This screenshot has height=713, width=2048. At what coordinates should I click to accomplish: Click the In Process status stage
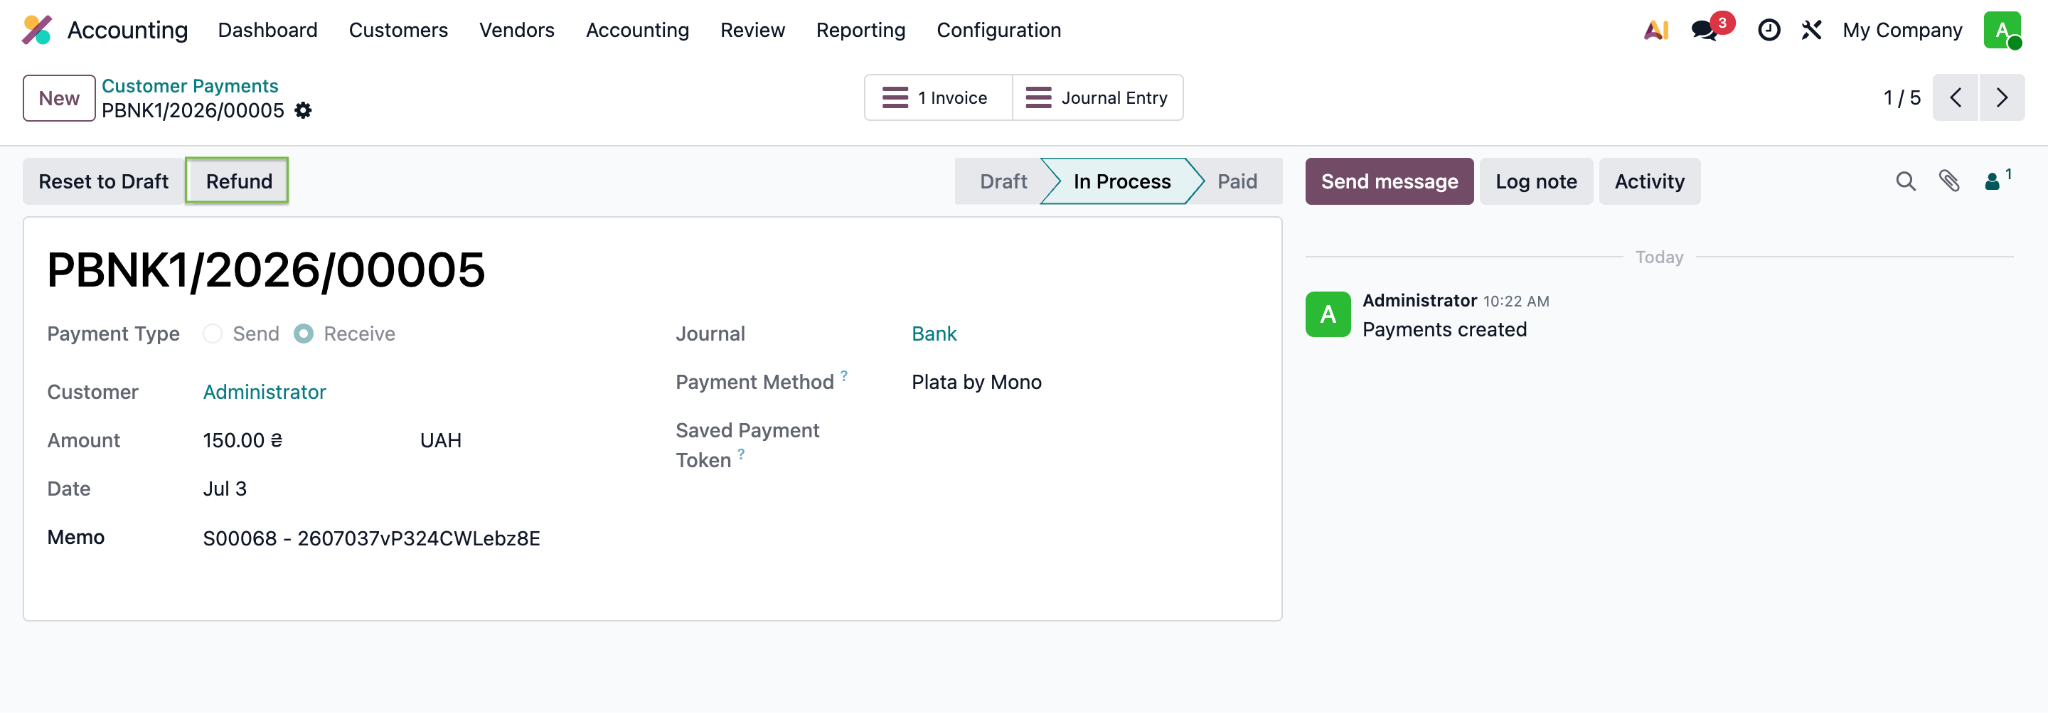pyautogui.click(x=1122, y=181)
